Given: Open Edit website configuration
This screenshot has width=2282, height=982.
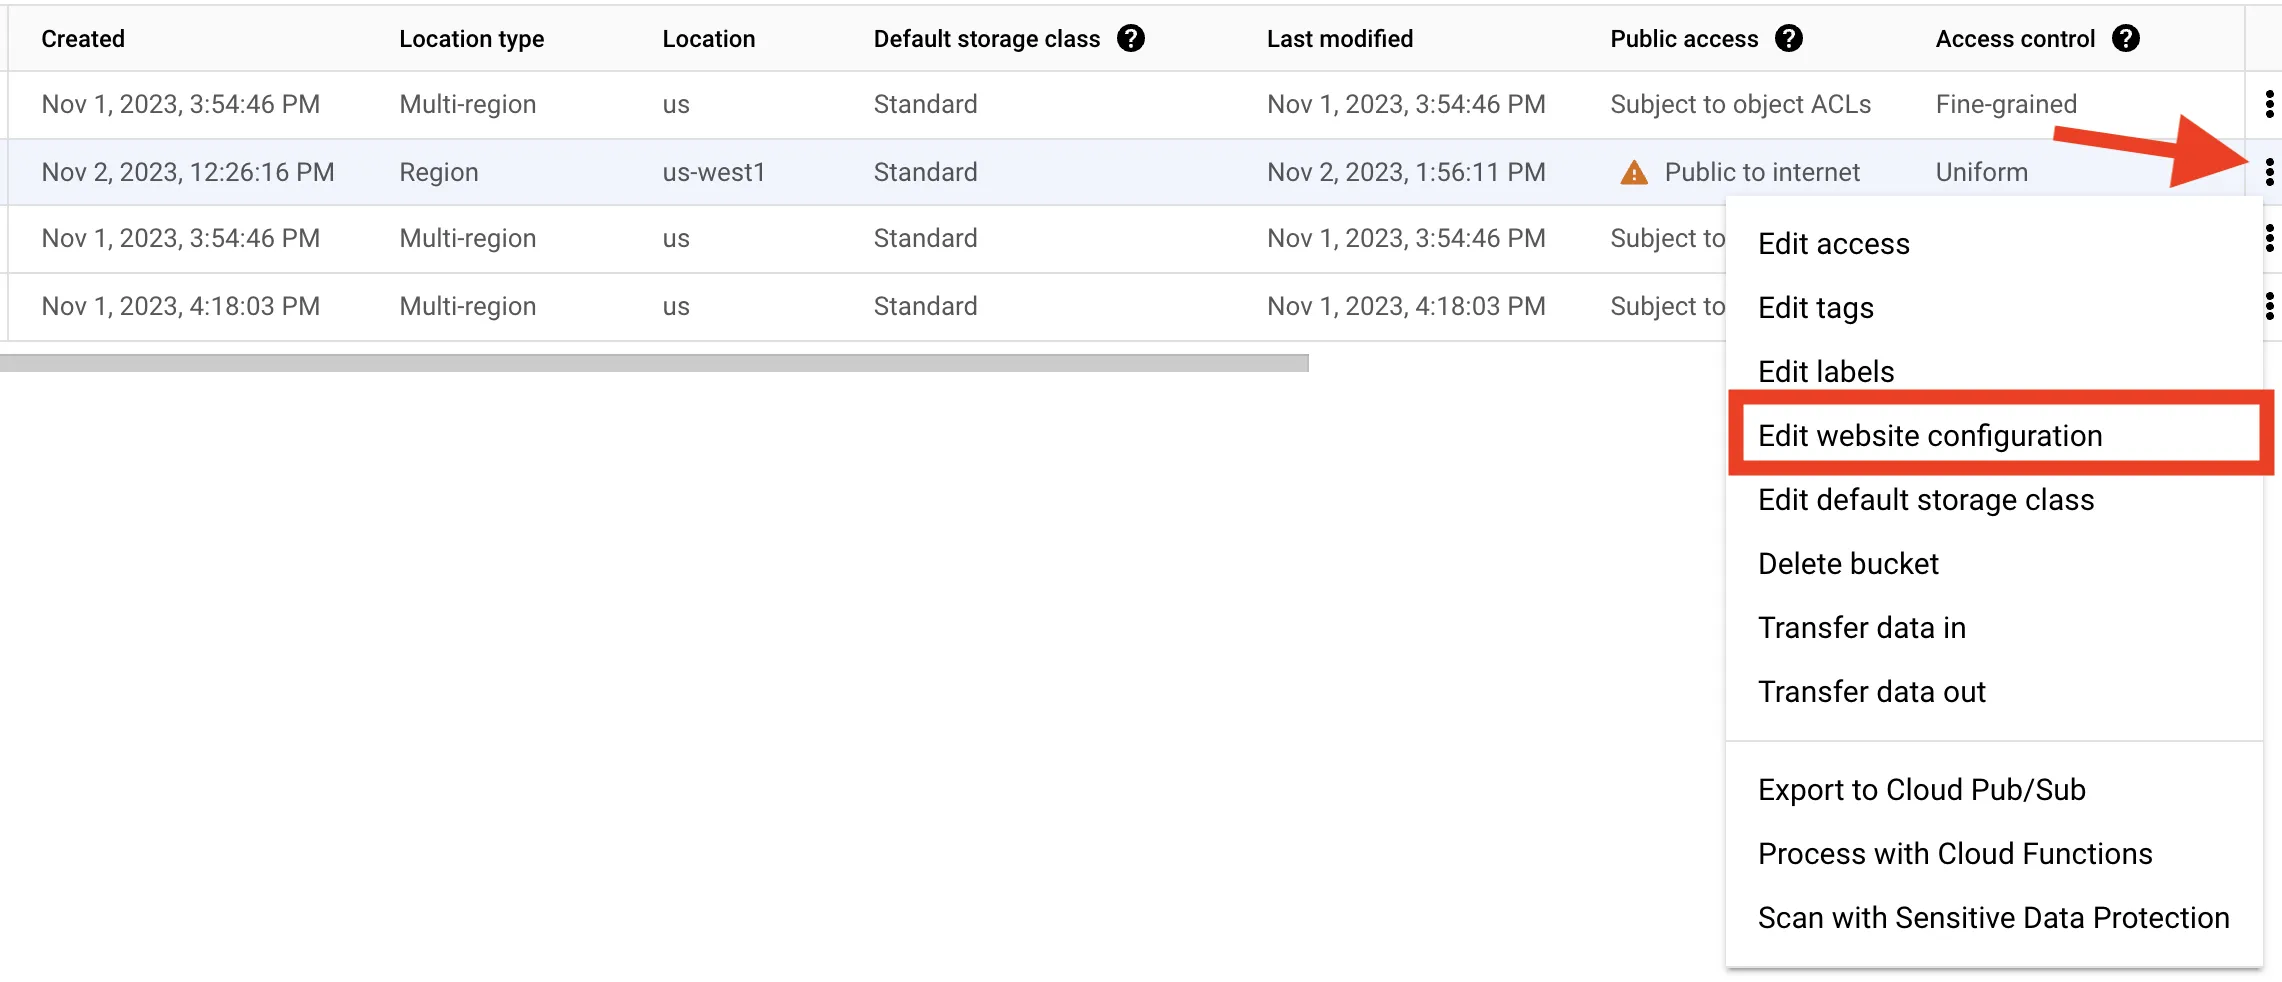Looking at the screenshot, I should coord(1929,436).
